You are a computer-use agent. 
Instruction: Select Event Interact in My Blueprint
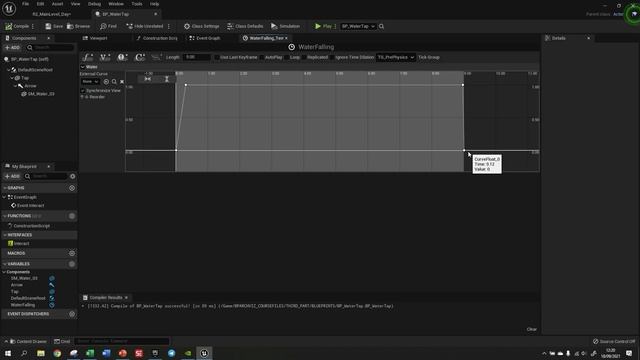[x=27, y=206]
